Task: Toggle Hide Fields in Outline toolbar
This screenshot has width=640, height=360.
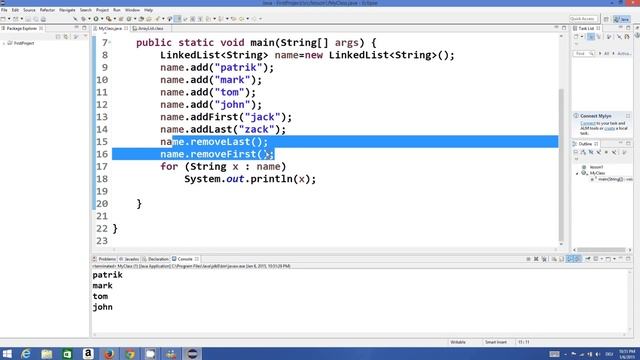Action: [591, 152]
